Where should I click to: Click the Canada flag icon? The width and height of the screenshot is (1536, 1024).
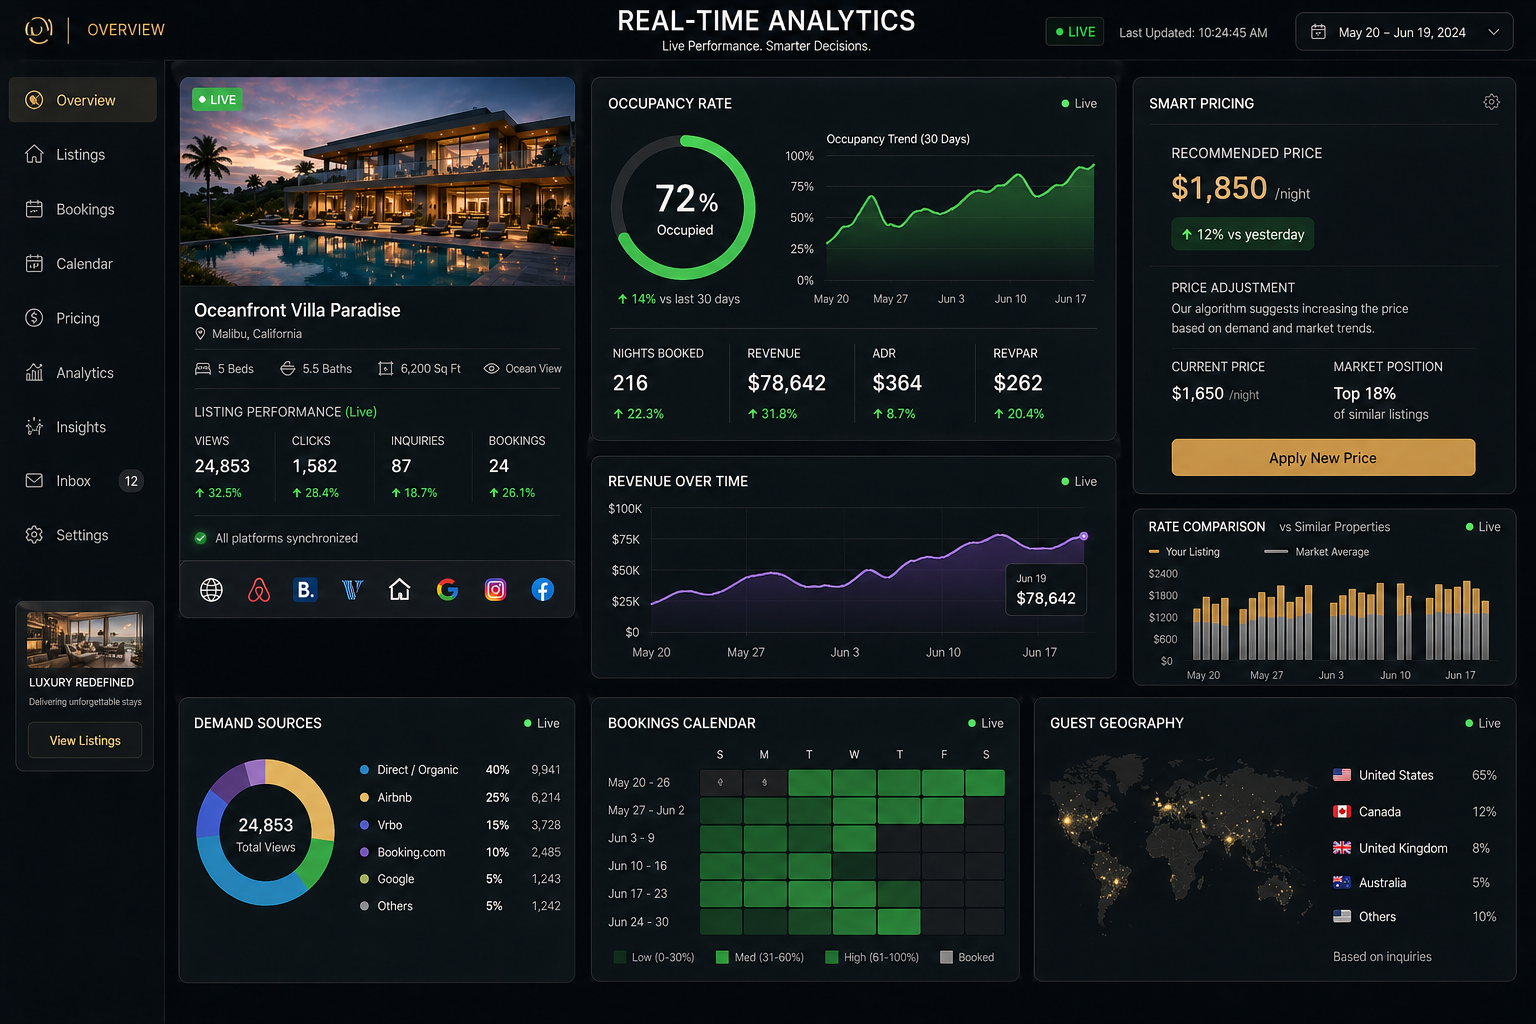1342,811
